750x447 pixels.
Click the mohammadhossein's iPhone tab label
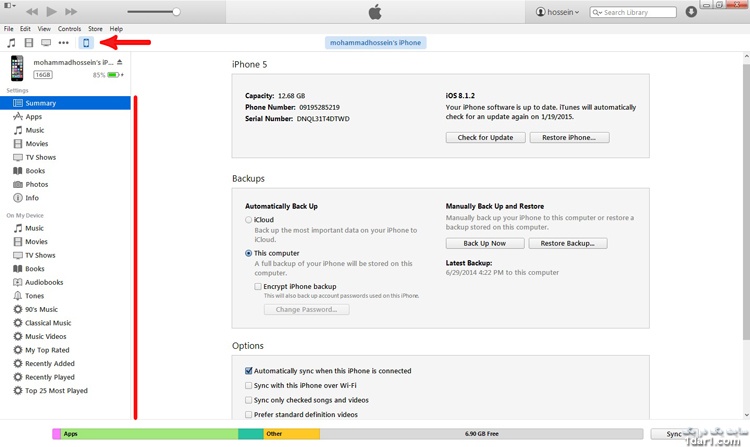[375, 43]
